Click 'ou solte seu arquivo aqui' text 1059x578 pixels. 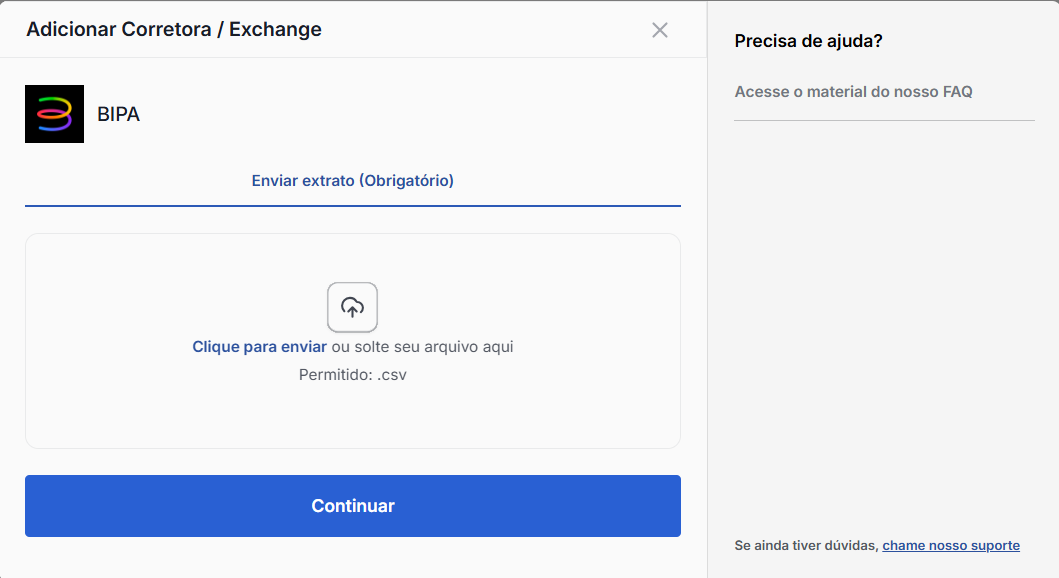(x=422, y=347)
